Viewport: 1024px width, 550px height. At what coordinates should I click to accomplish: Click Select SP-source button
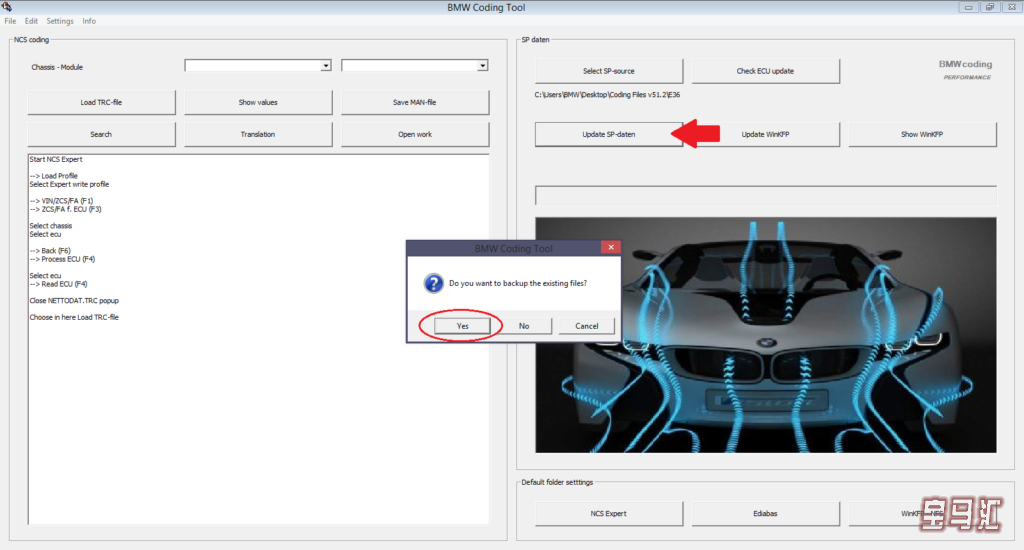(609, 71)
